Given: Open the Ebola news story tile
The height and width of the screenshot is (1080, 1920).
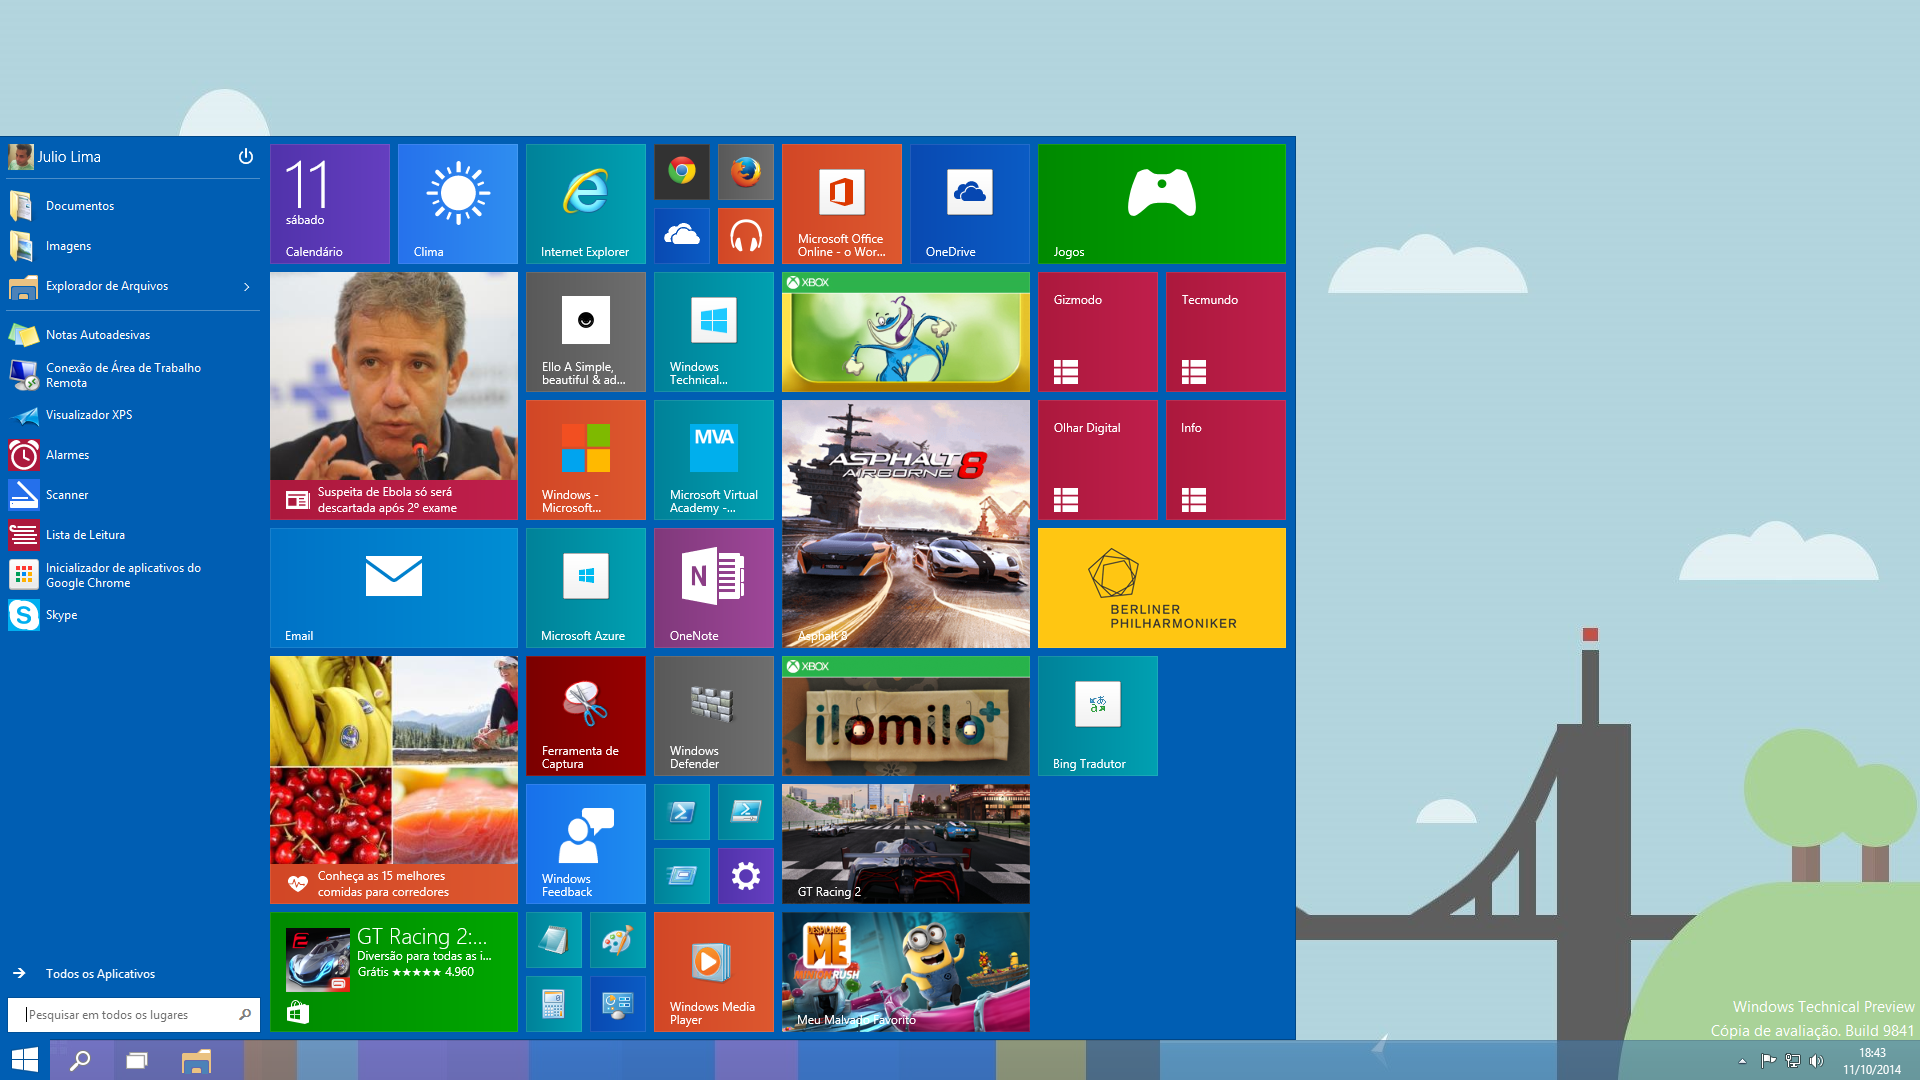Looking at the screenshot, I should pos(394,396).
